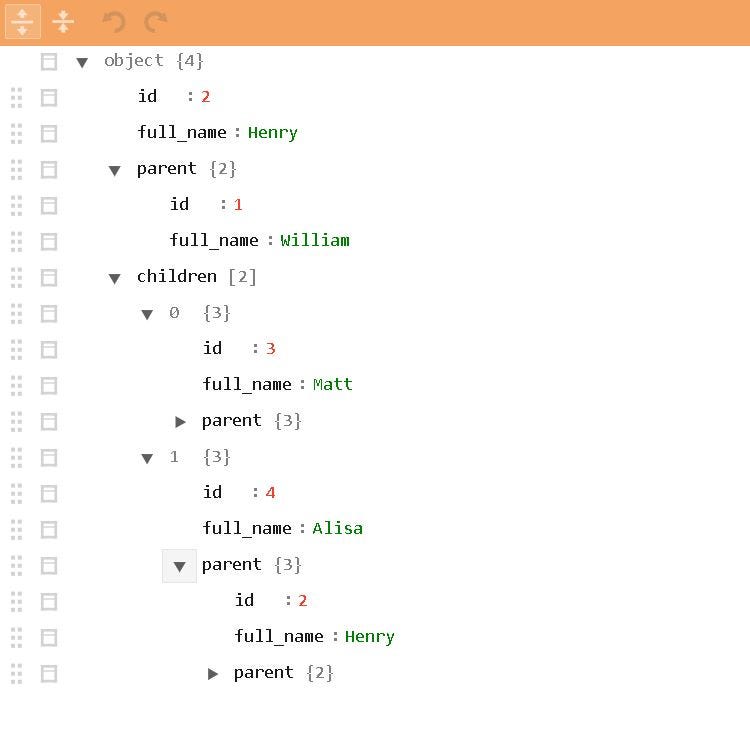This screenshot has width=750, height=736.
Task: Collapse parent {3} under Alisa
Action: pyautogui.click(x=179, y=566)
